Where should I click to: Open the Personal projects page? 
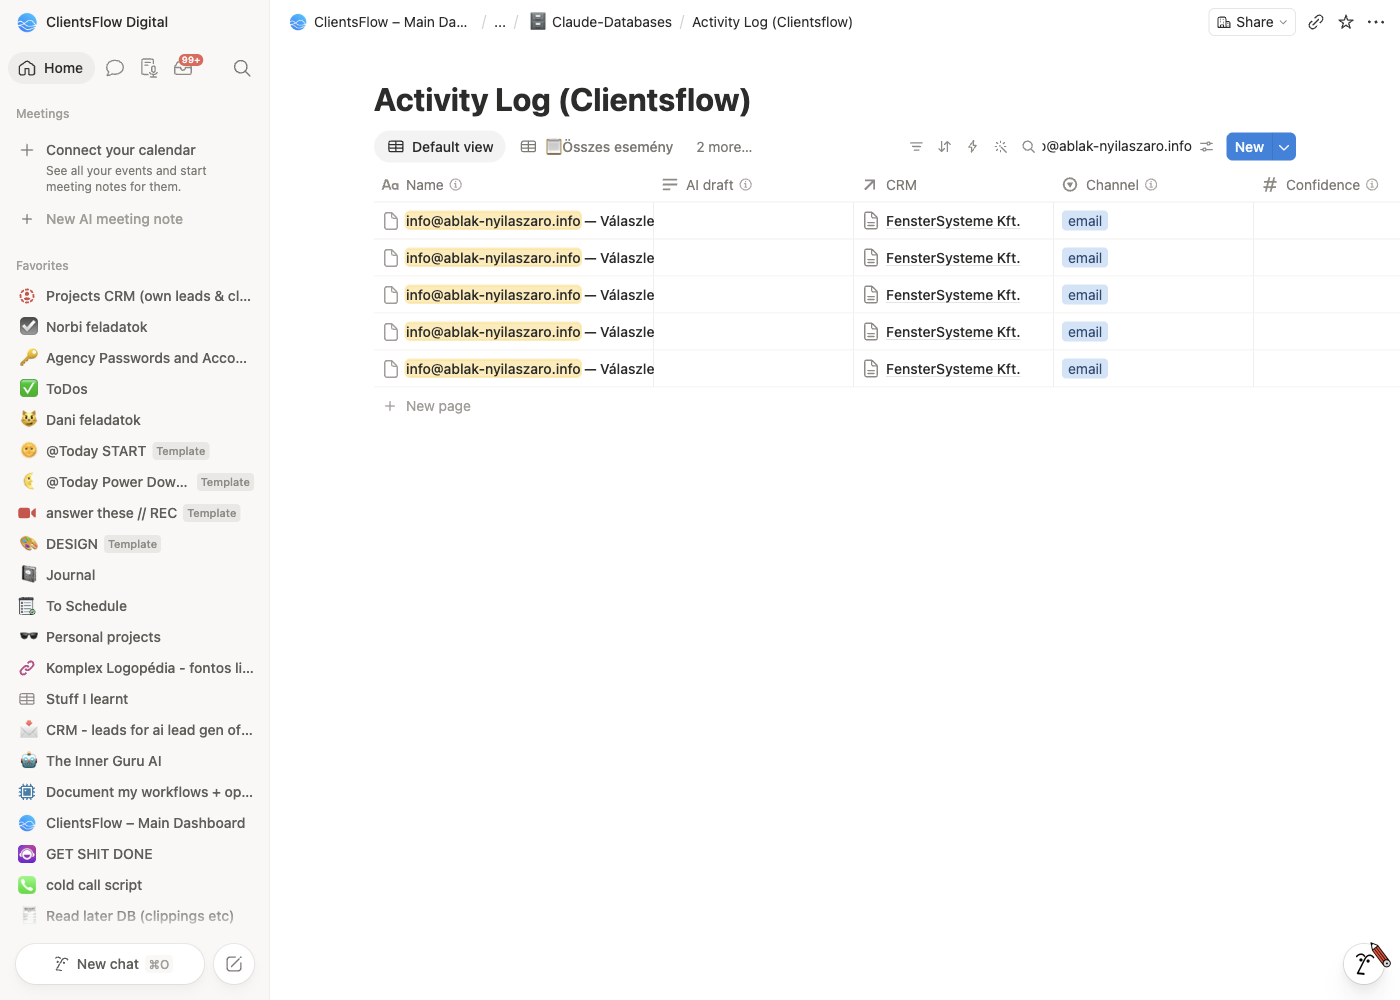135,637
